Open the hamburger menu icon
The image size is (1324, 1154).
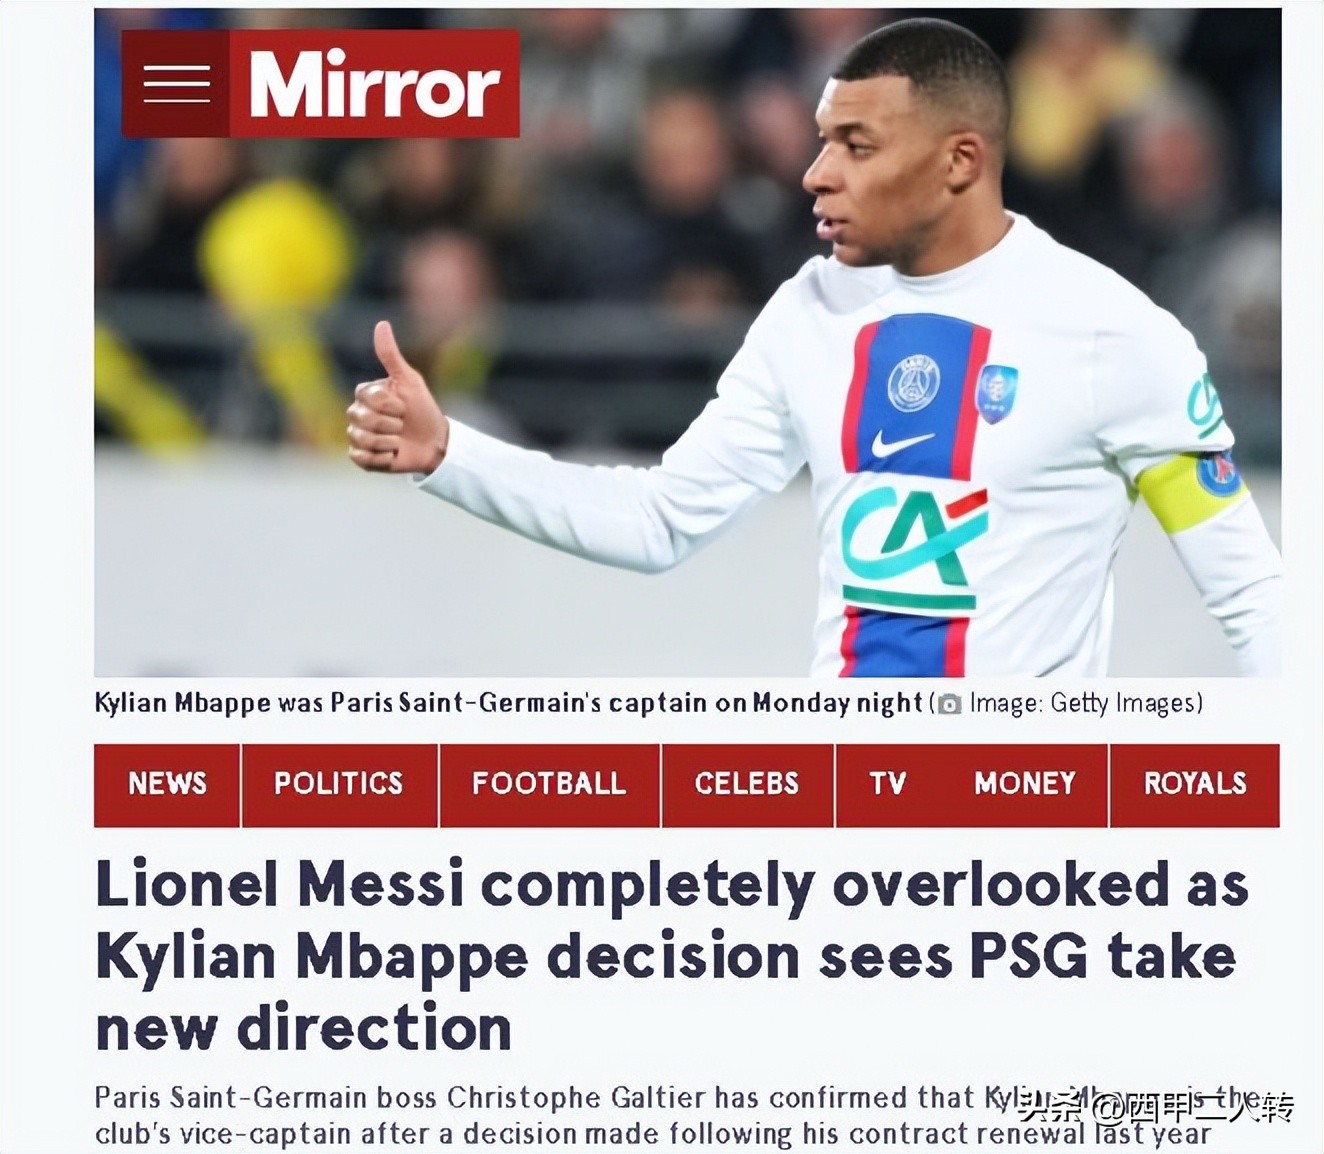pyautogui.click(x=176, y=84)
